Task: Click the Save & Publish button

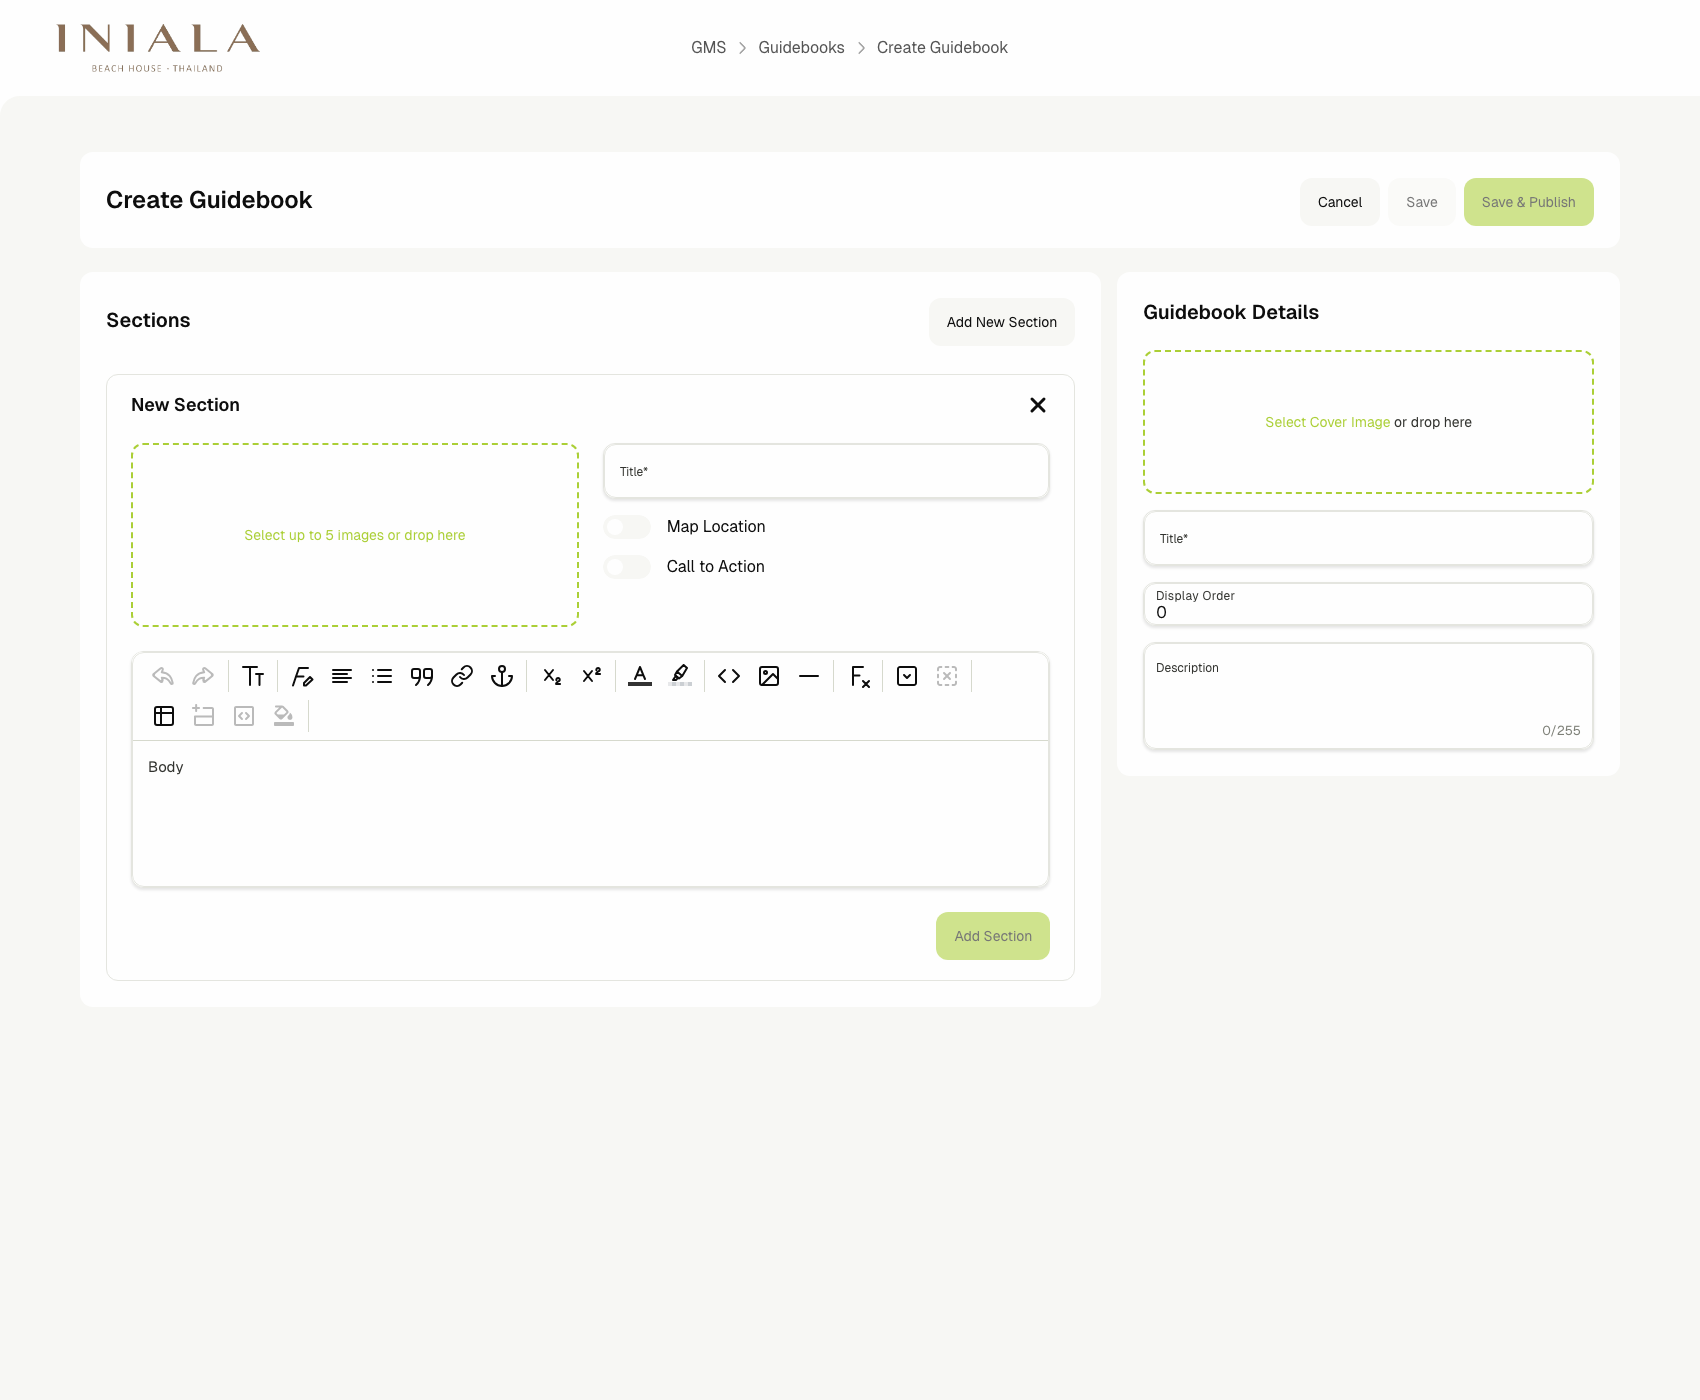Action: point(1528,201)
